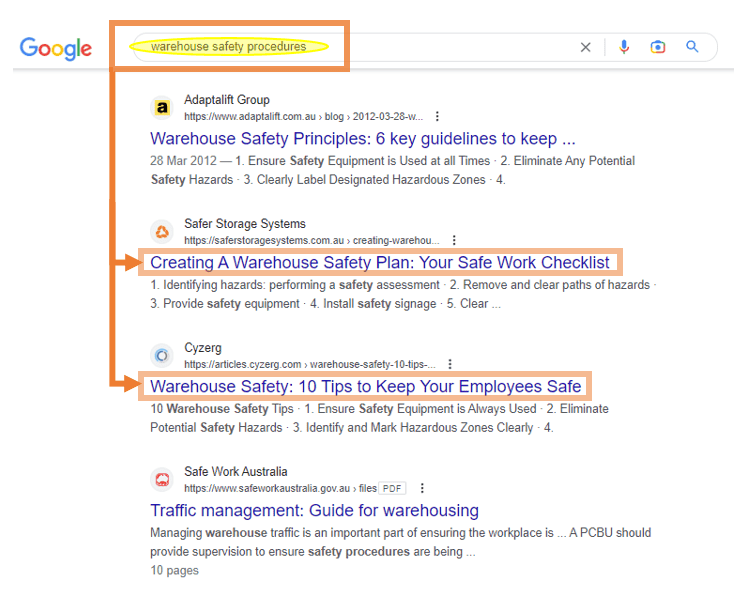
Task: Open three-dot menu for Safe Work Australia result
Action: click(x=422, y=488)
